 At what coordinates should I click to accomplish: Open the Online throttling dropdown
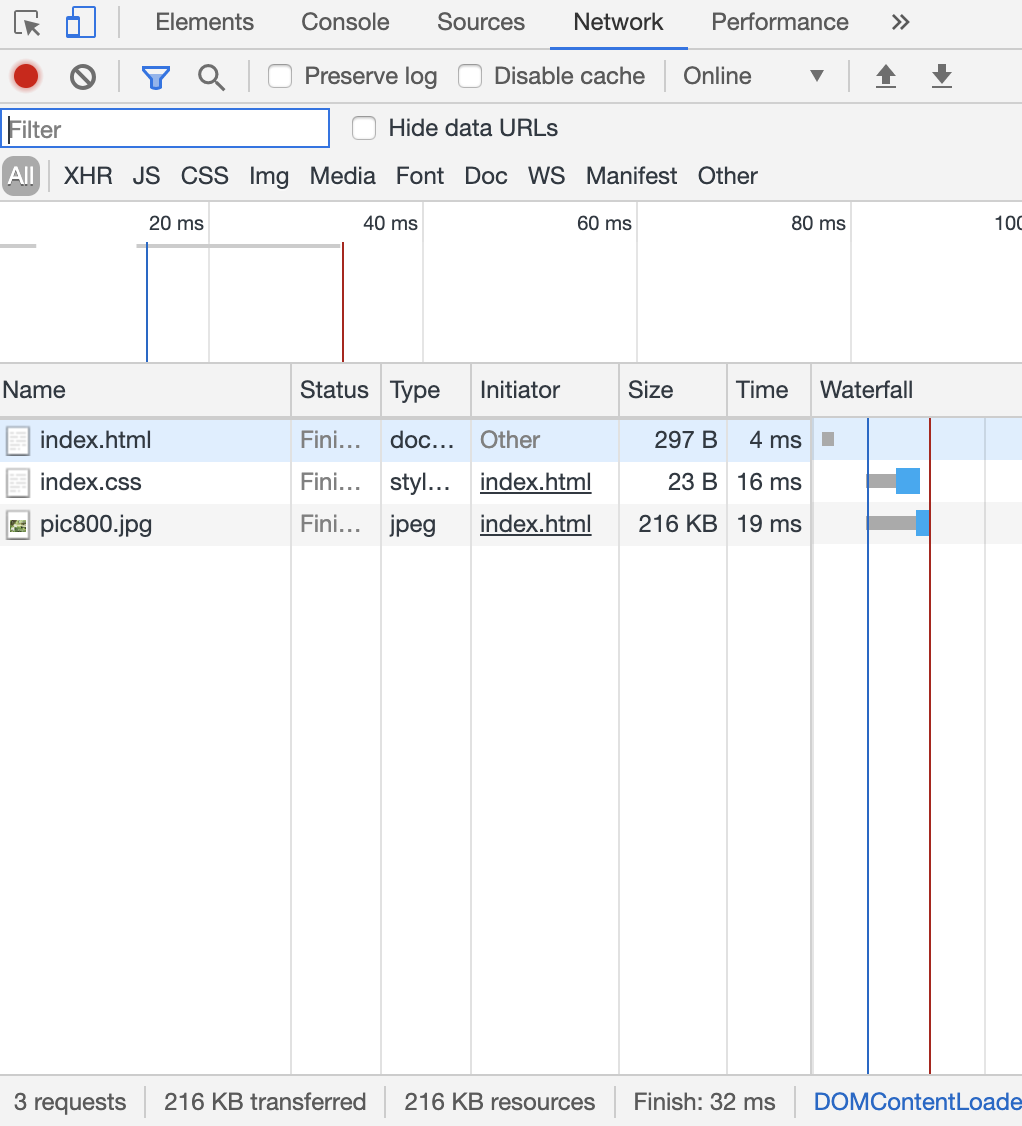(x=754, y=76)
